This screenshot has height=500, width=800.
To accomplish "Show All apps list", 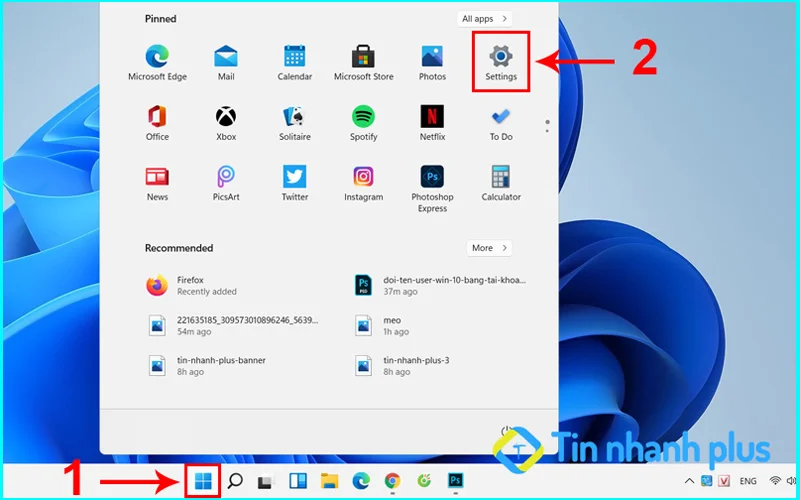I will (484, 19).
